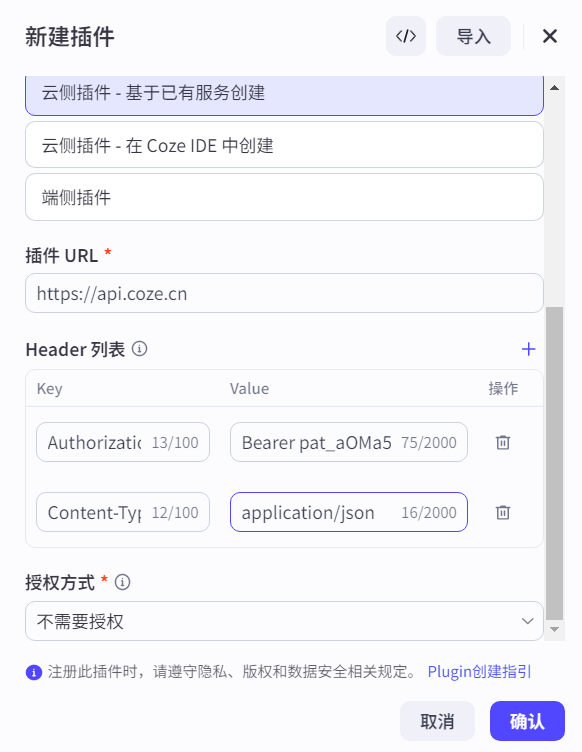Viewport: 582px width, 752px height.
Task: Open the 授权方式 dropdown
Action: (284, 621)
